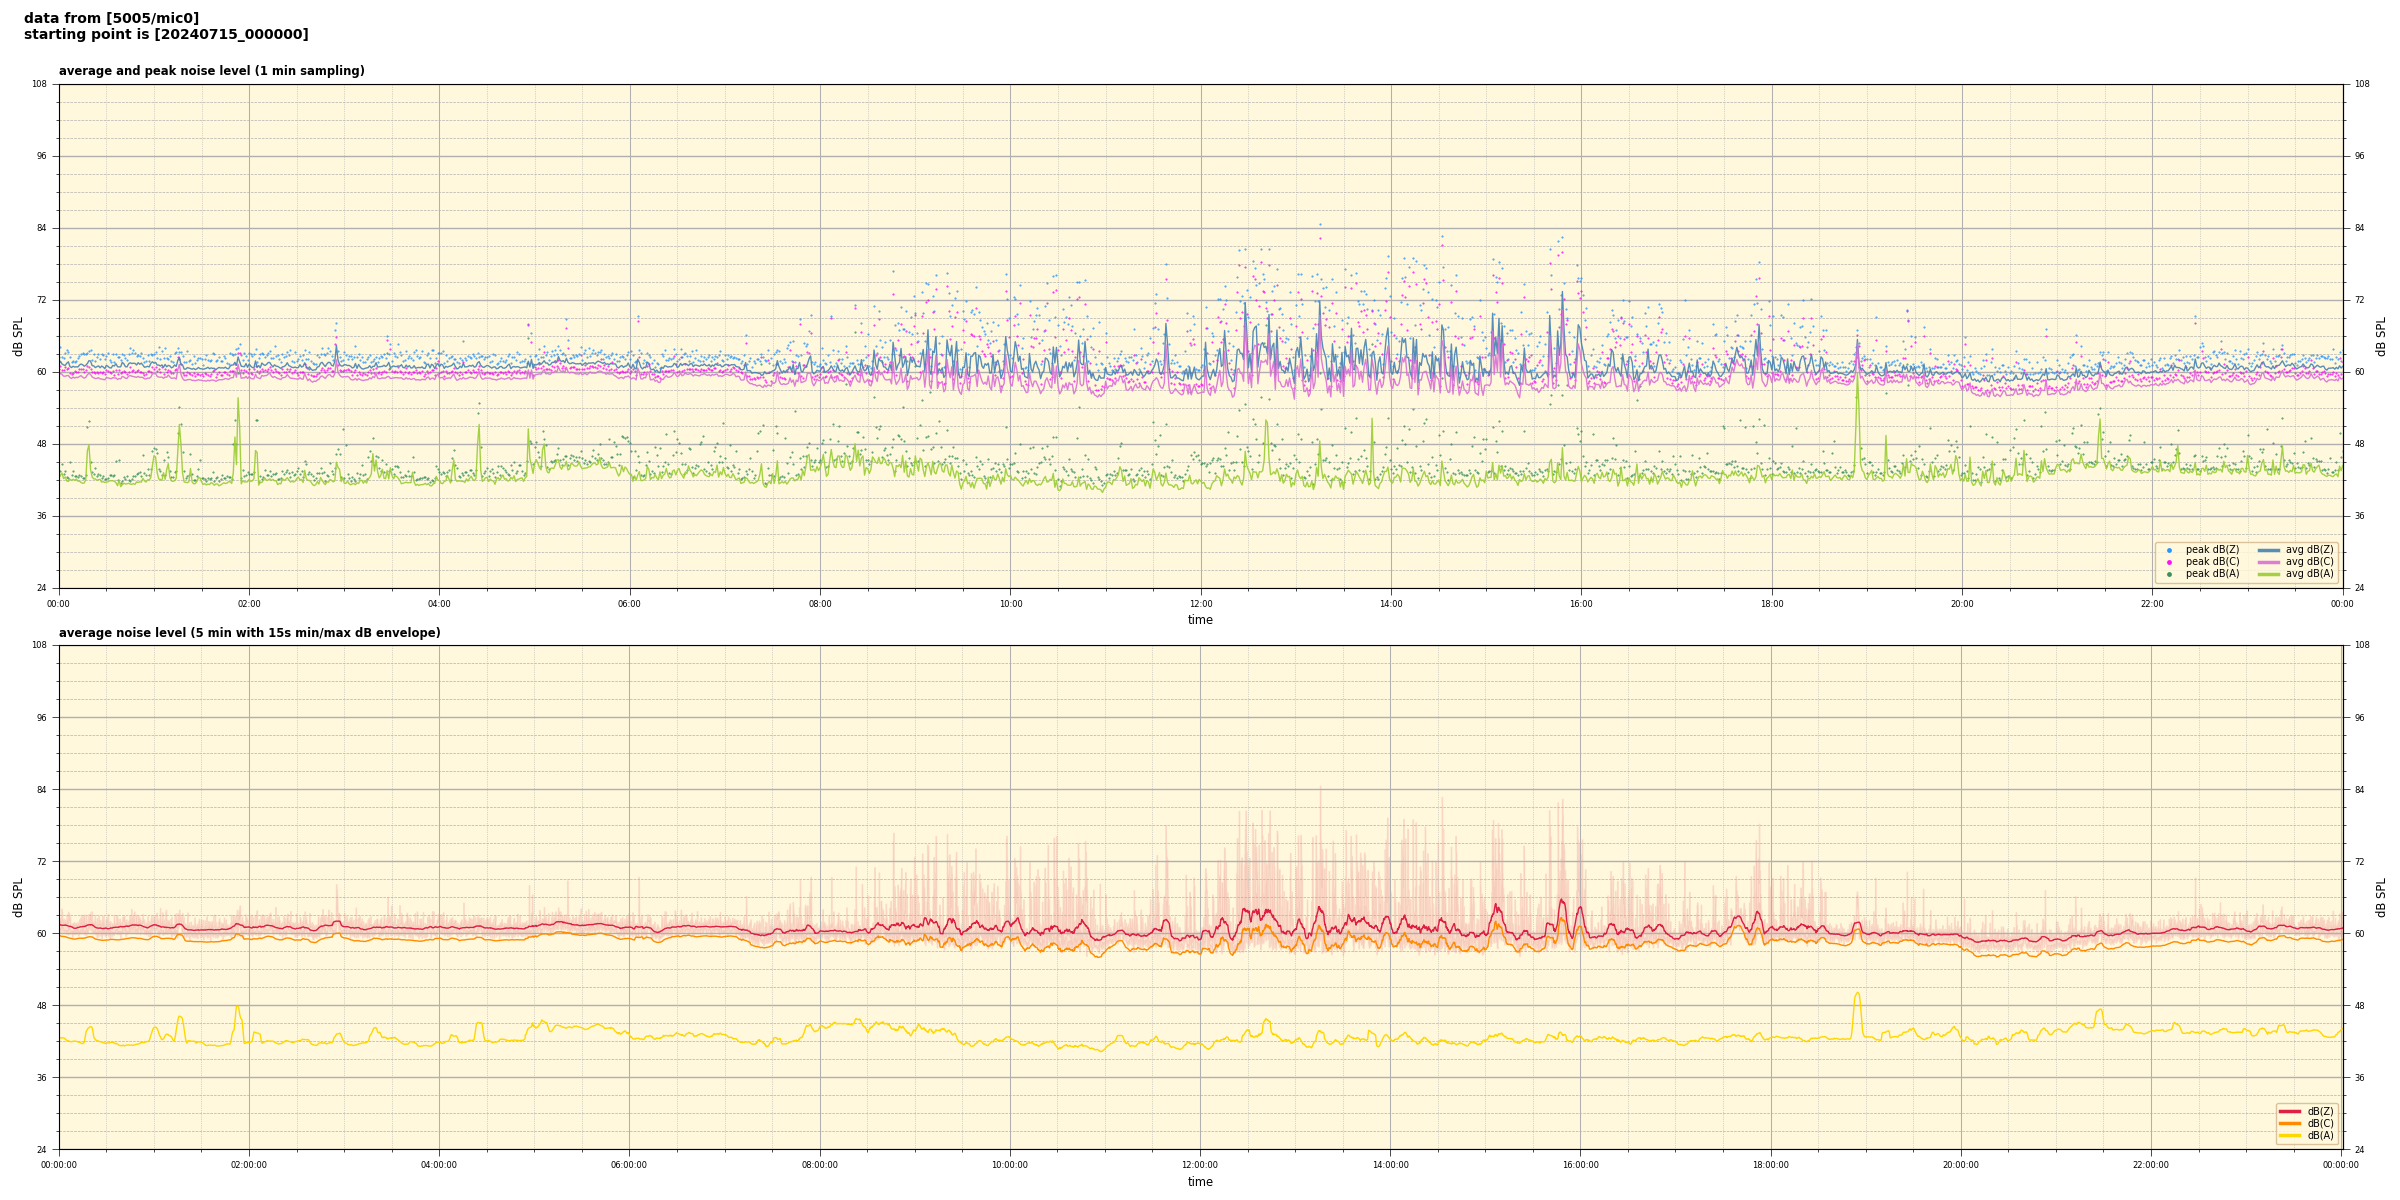Viewport: 2400px width, 1200px height.
Task: Click the starting point 20240715_000000 text
Action: [x=166, y=35]
